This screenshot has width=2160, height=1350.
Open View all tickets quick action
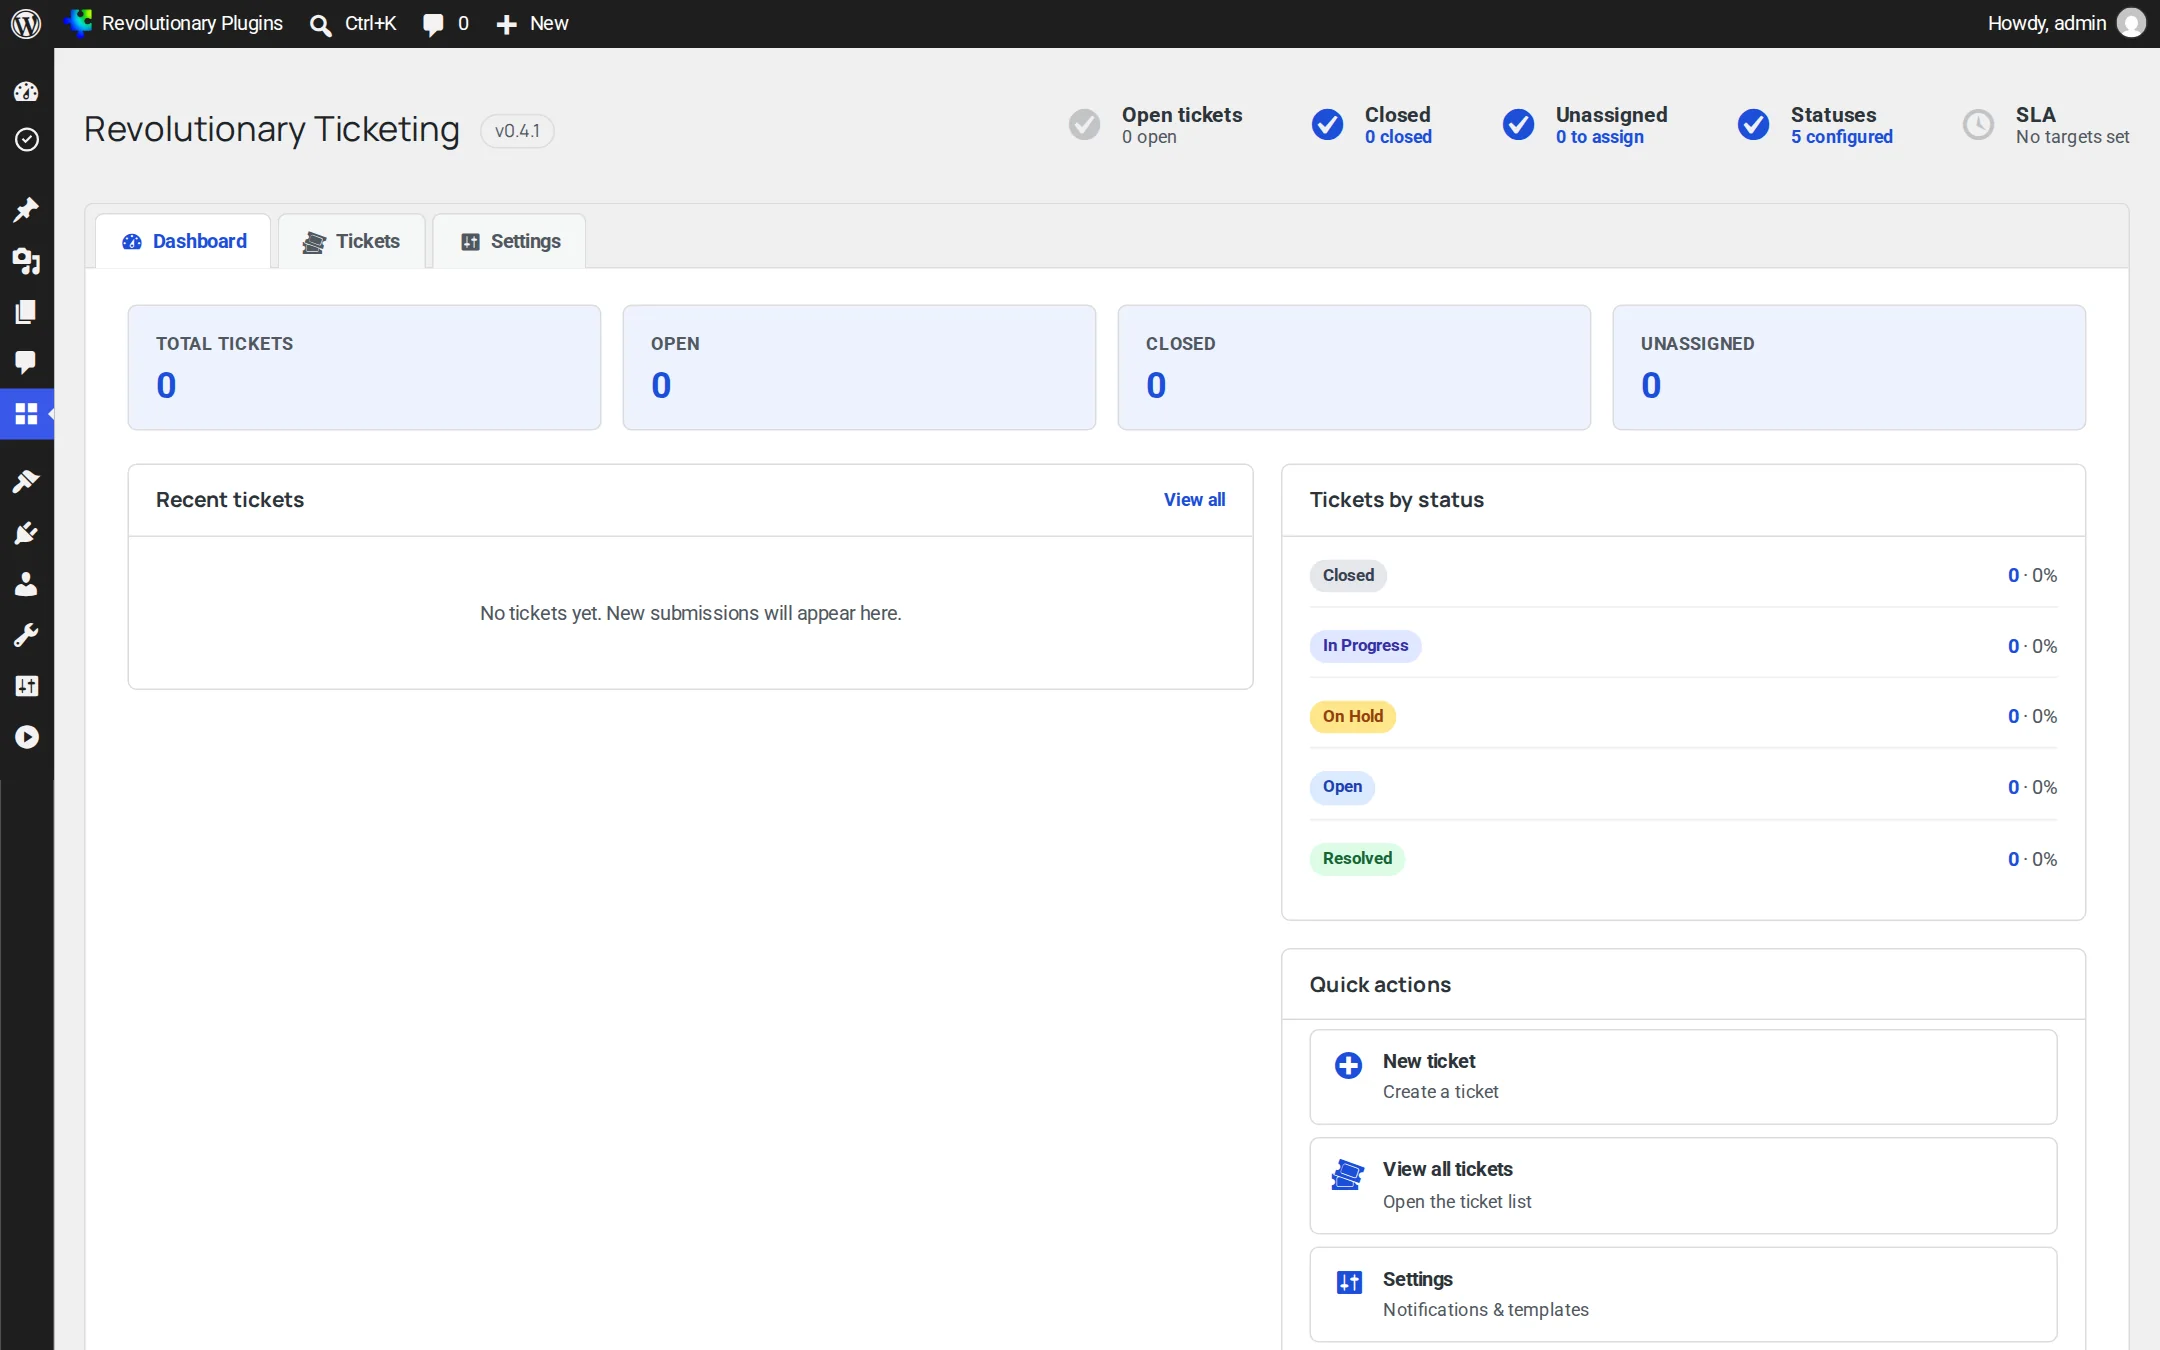[x=1683, y=1185]
